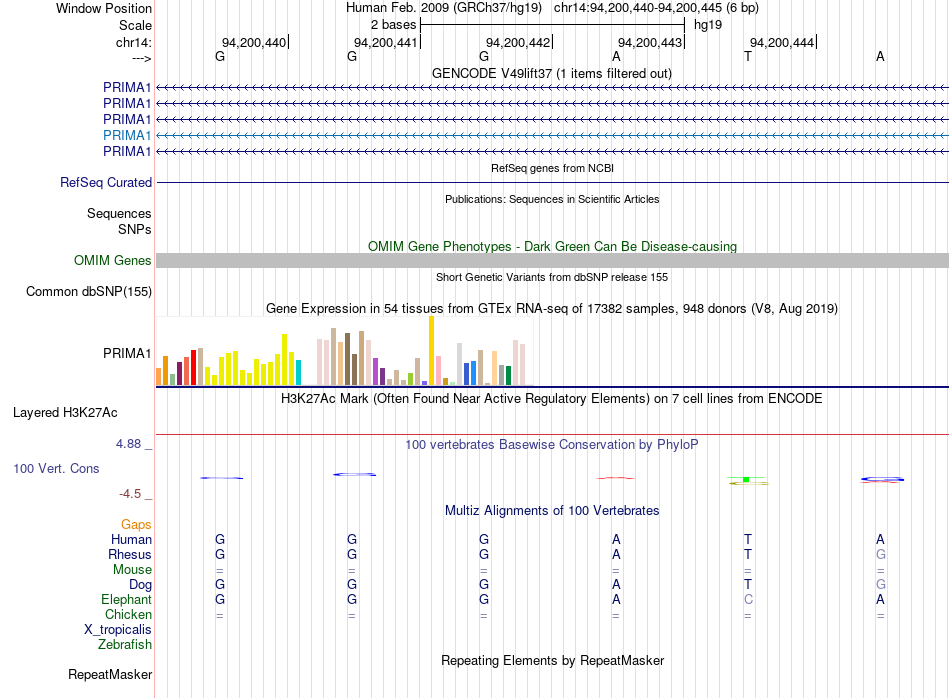
Task: Click the X_tropicalis alignment row label
Action: pos(118,630)
